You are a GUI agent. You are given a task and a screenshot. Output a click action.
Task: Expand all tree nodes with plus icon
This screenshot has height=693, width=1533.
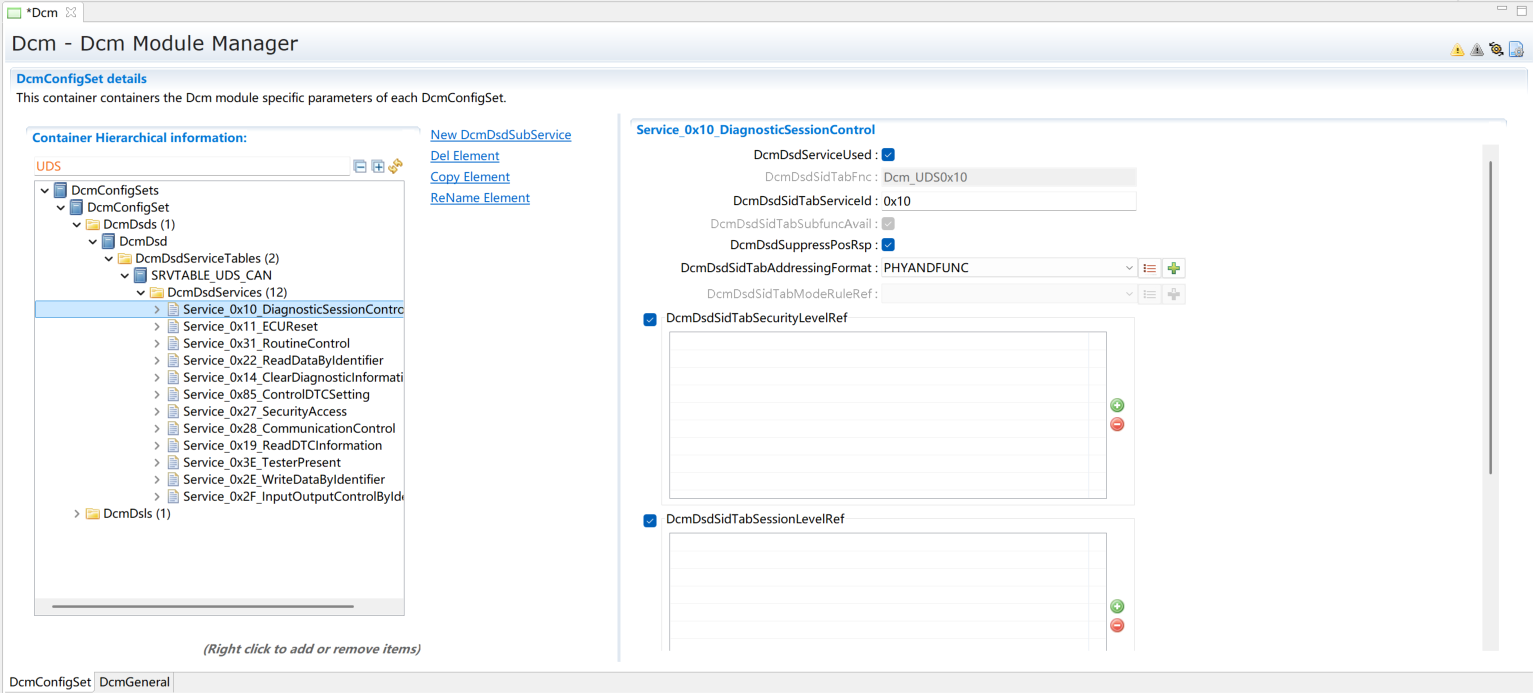(378, 166)
